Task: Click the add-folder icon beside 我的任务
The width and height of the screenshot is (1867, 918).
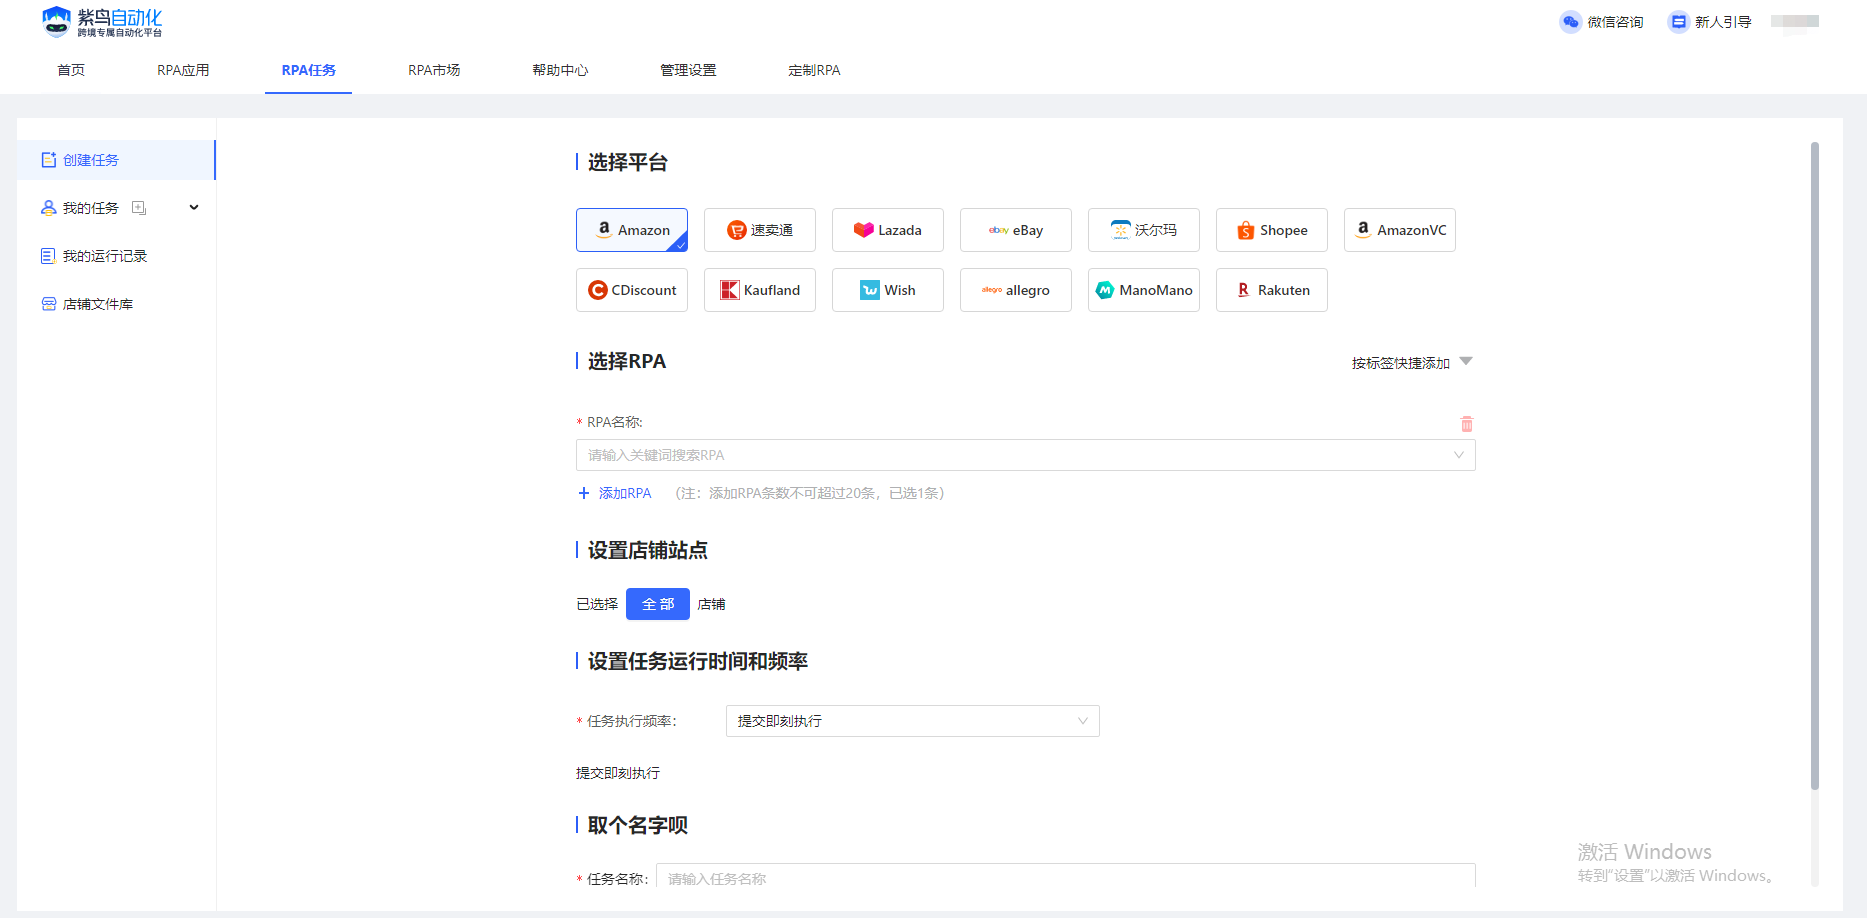Action: (x=139, y=208)
